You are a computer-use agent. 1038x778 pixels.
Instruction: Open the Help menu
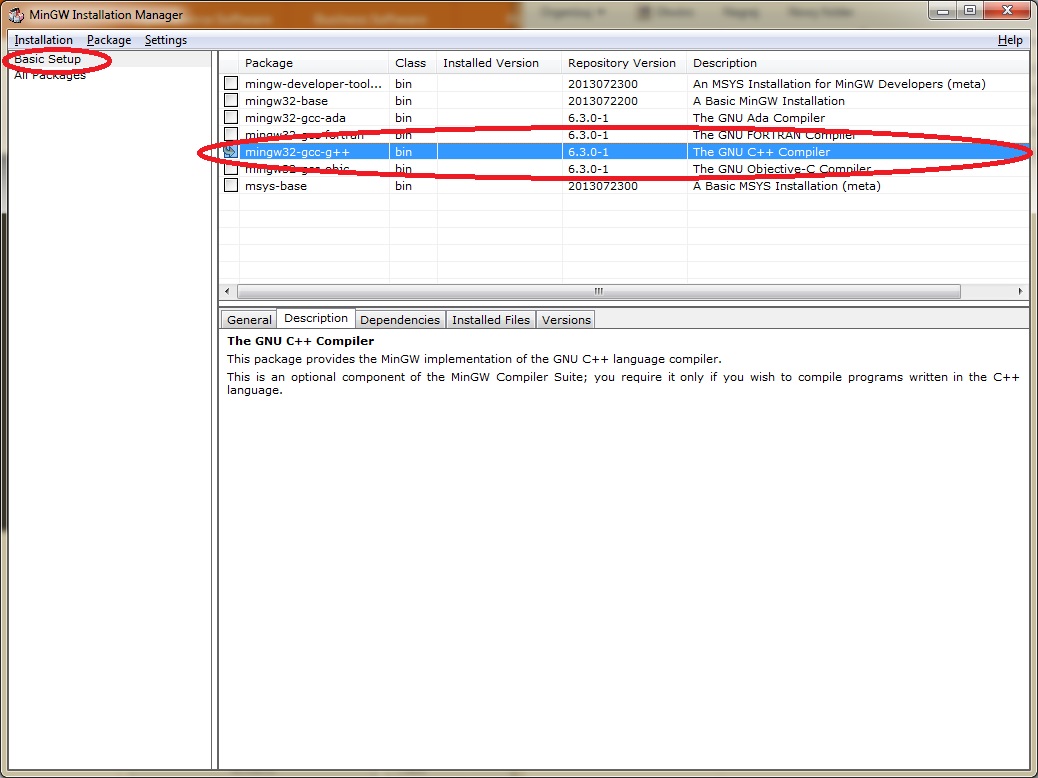(x=1010, y=40)
